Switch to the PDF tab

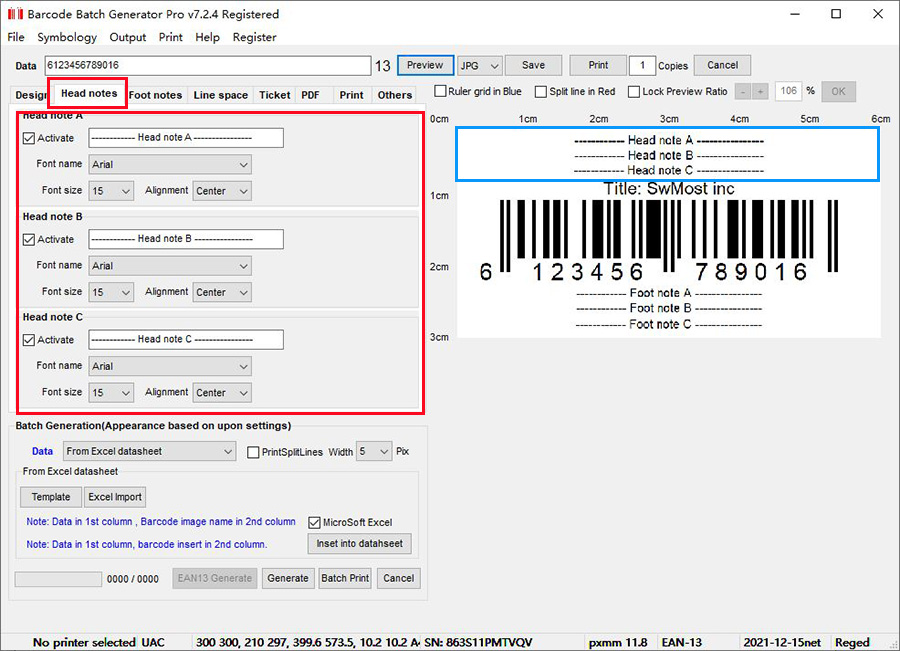[311, 95]
